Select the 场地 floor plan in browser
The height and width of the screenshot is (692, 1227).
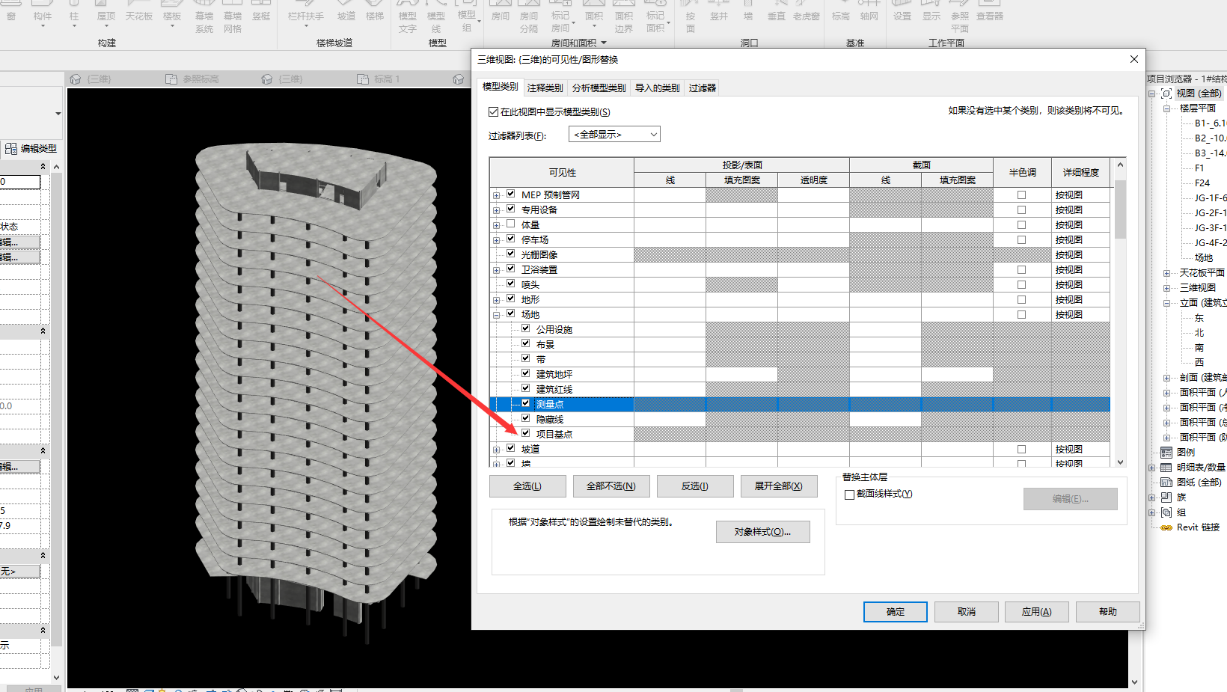click(1203, 257)
